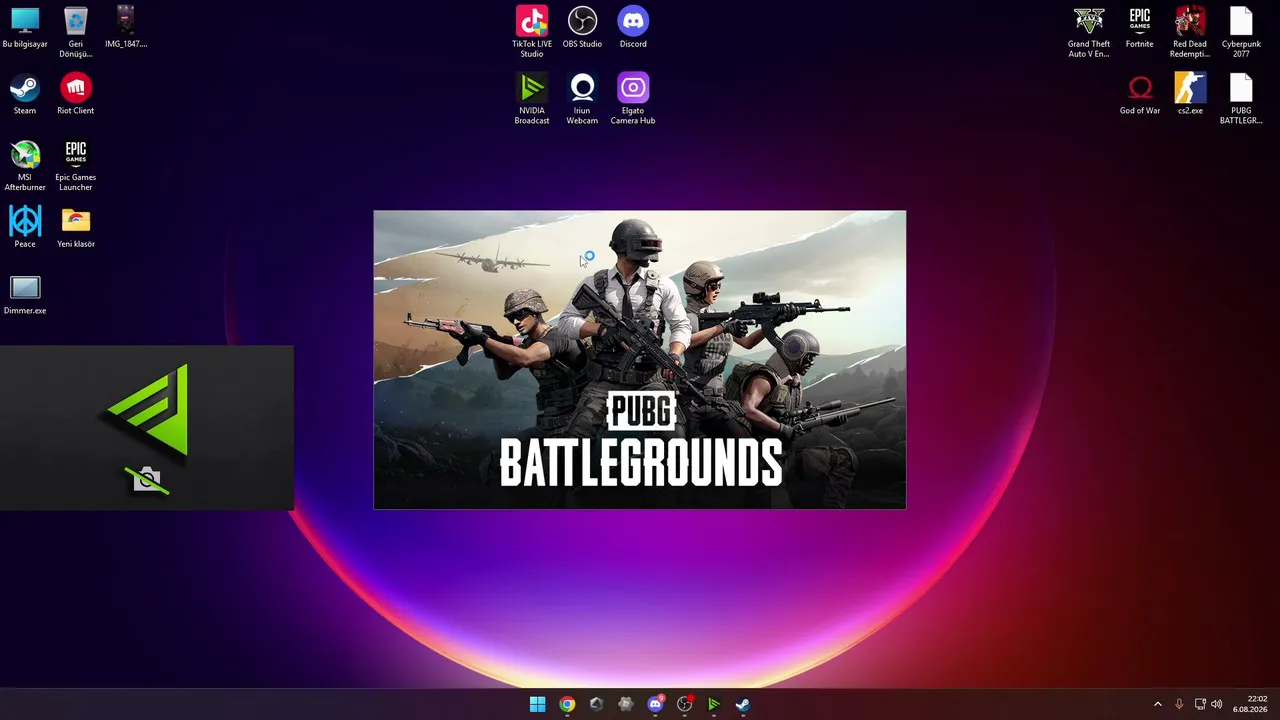Select the Fortnite desktop shortcut
This screenshot has width=1280, height=720.
click(1139, 28)
